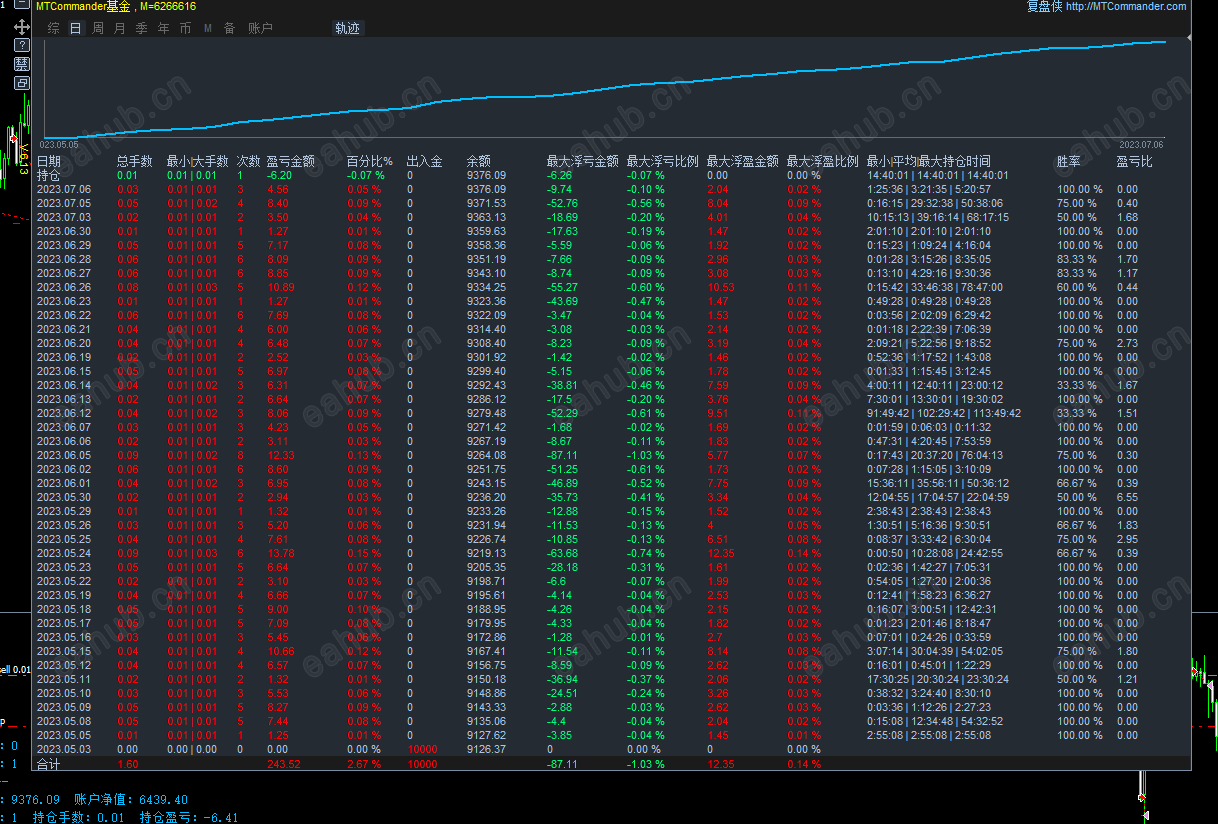Select the 综 overview menu item

click(52, 27)
